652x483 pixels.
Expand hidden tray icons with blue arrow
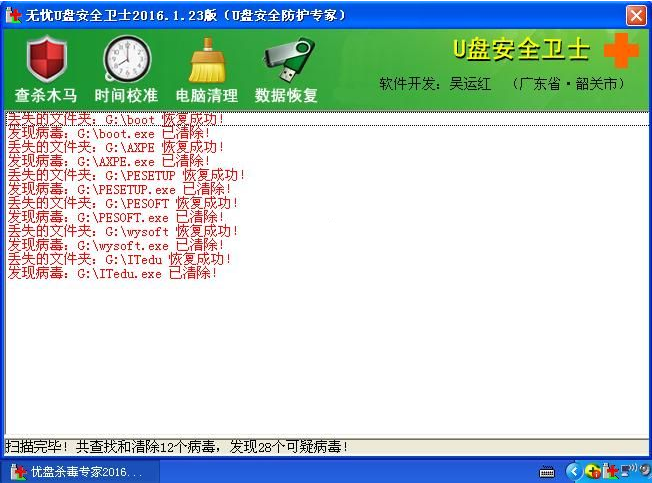(x=574, y=472)
